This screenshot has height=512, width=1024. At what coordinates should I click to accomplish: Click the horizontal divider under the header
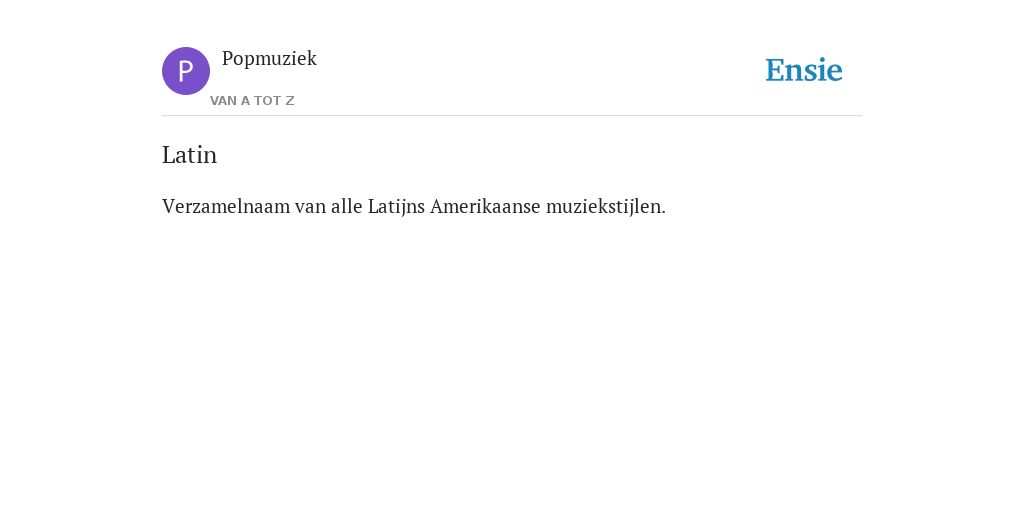(512, 116)
